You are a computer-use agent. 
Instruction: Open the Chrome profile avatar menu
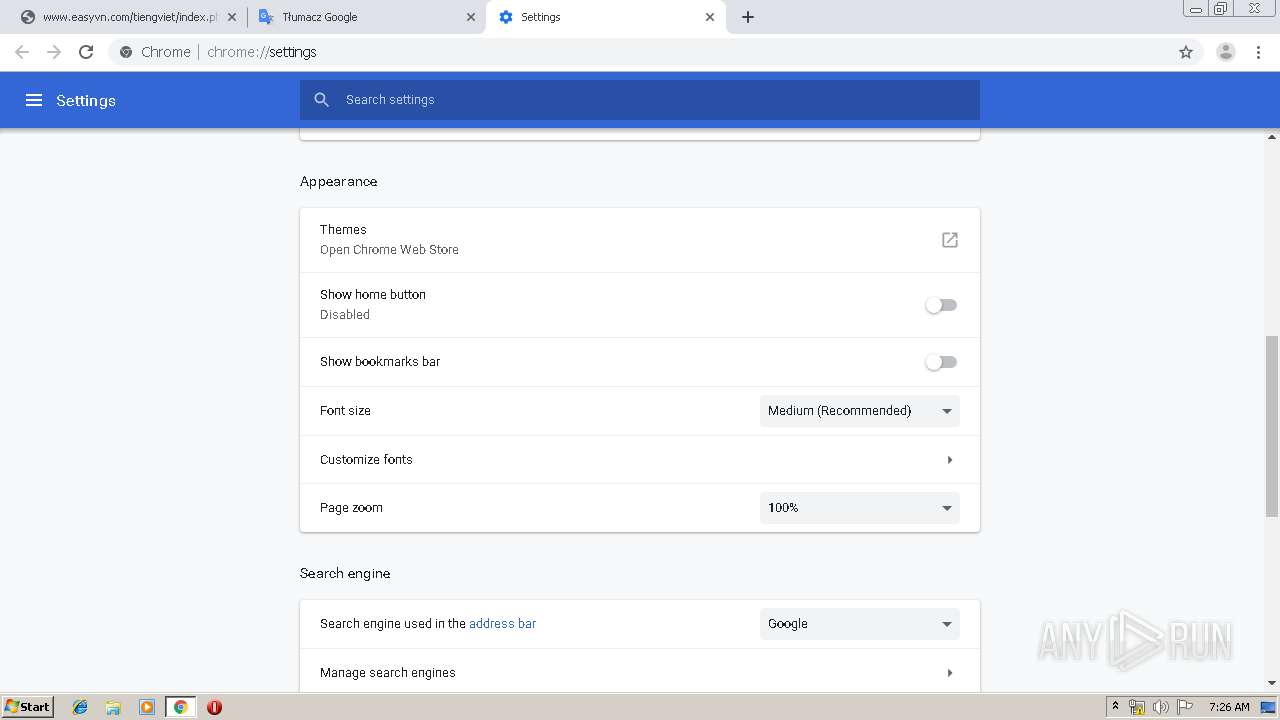(1226, 52)
